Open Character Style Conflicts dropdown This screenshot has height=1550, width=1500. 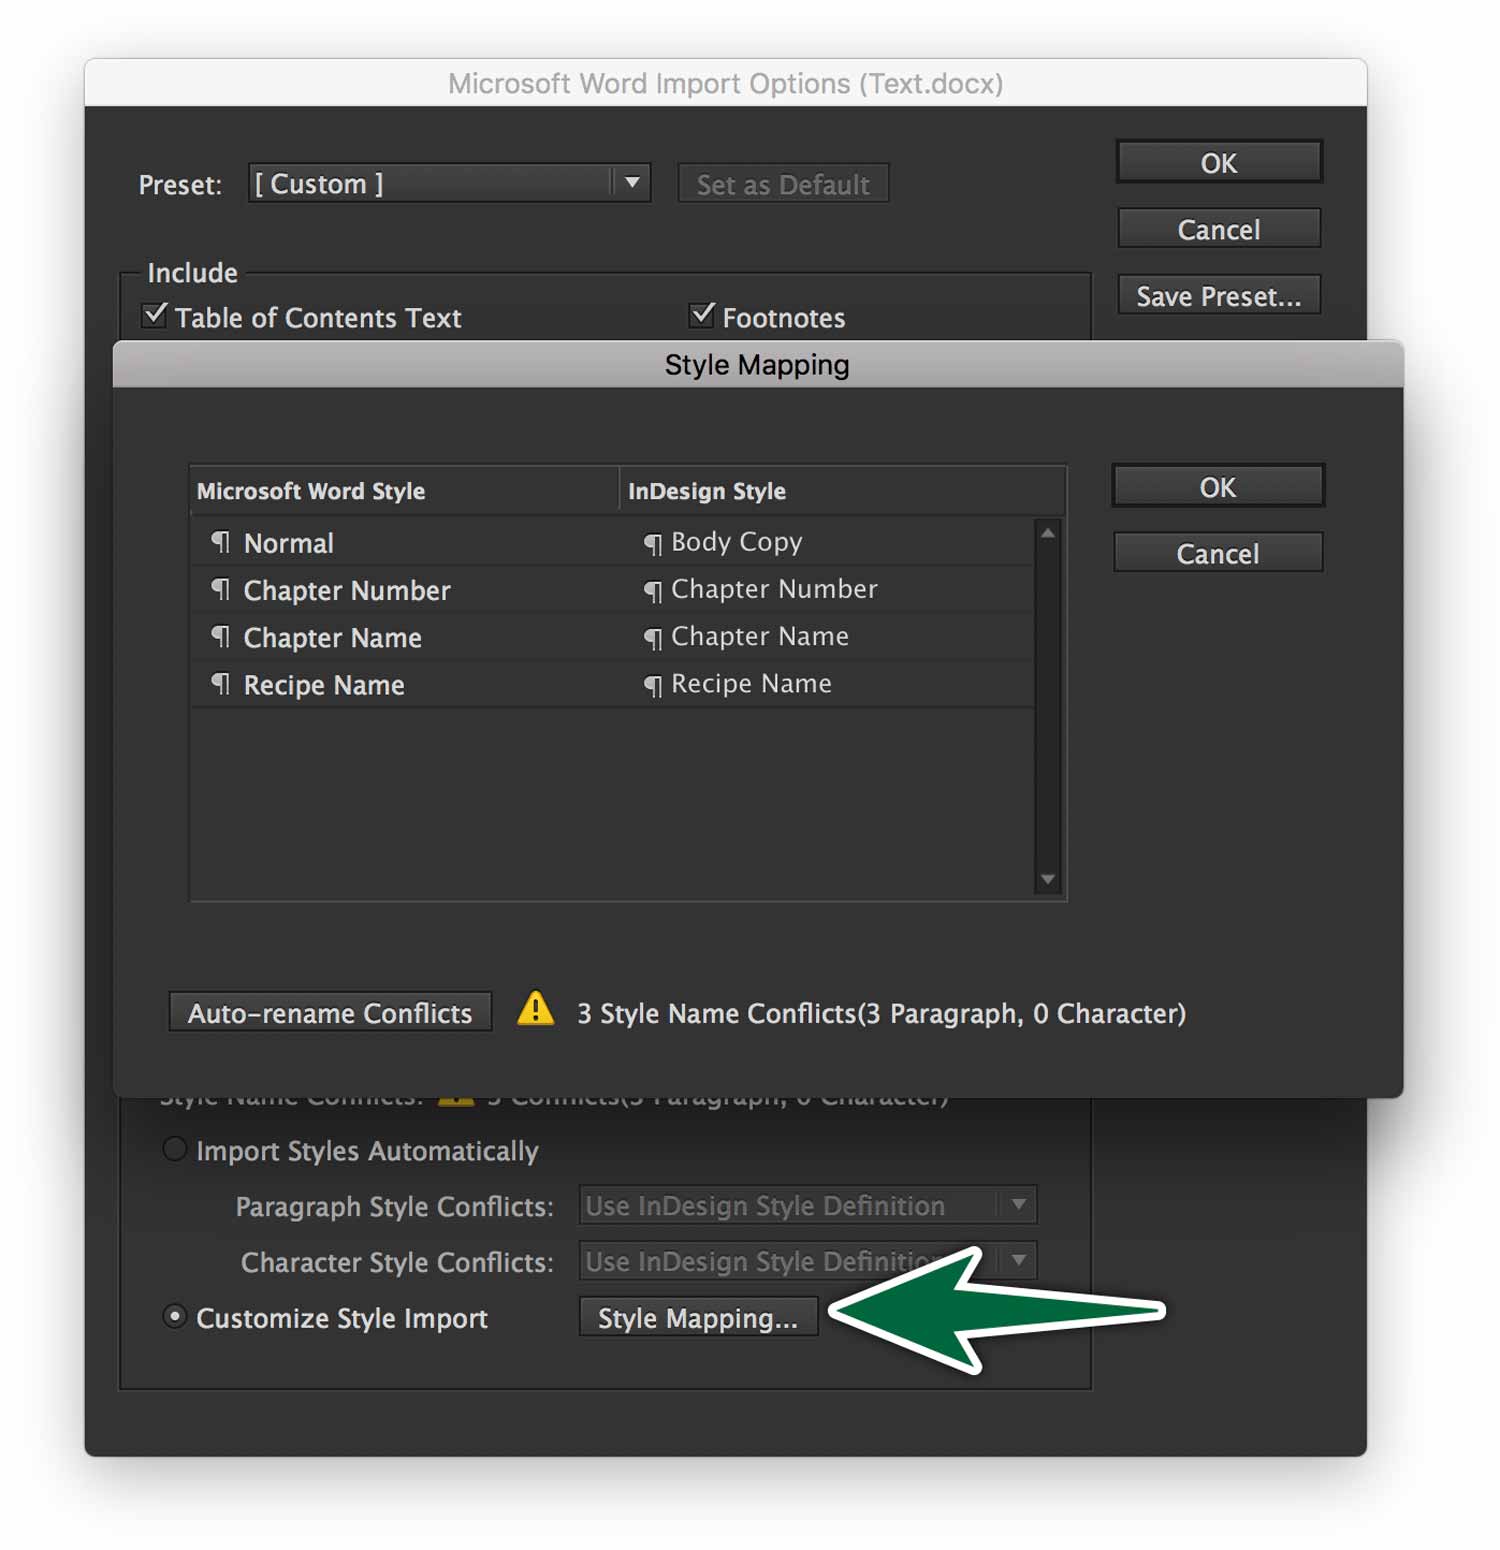tap(808, 1261)
